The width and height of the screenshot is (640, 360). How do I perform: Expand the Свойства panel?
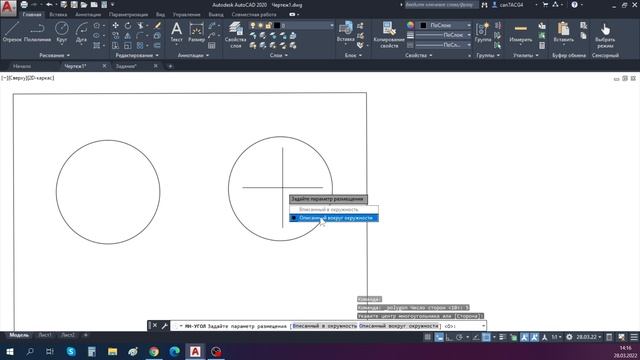click(418, 55)
